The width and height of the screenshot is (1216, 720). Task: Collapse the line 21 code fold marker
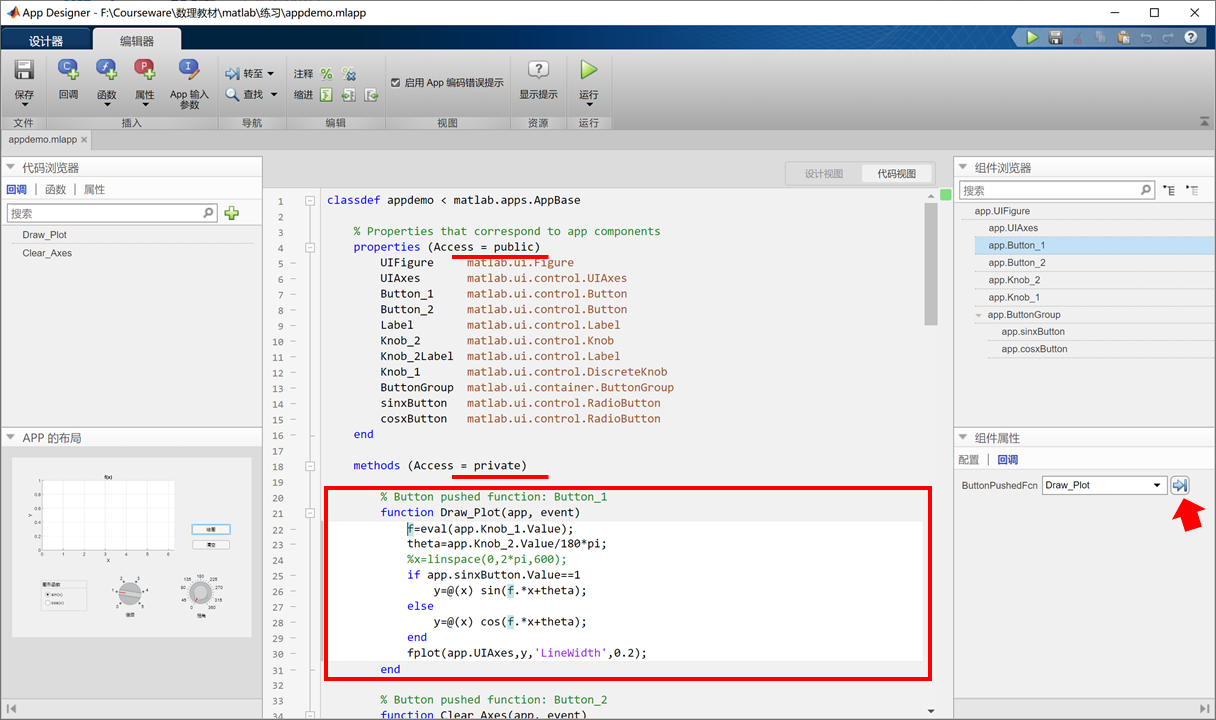(310, 513)
